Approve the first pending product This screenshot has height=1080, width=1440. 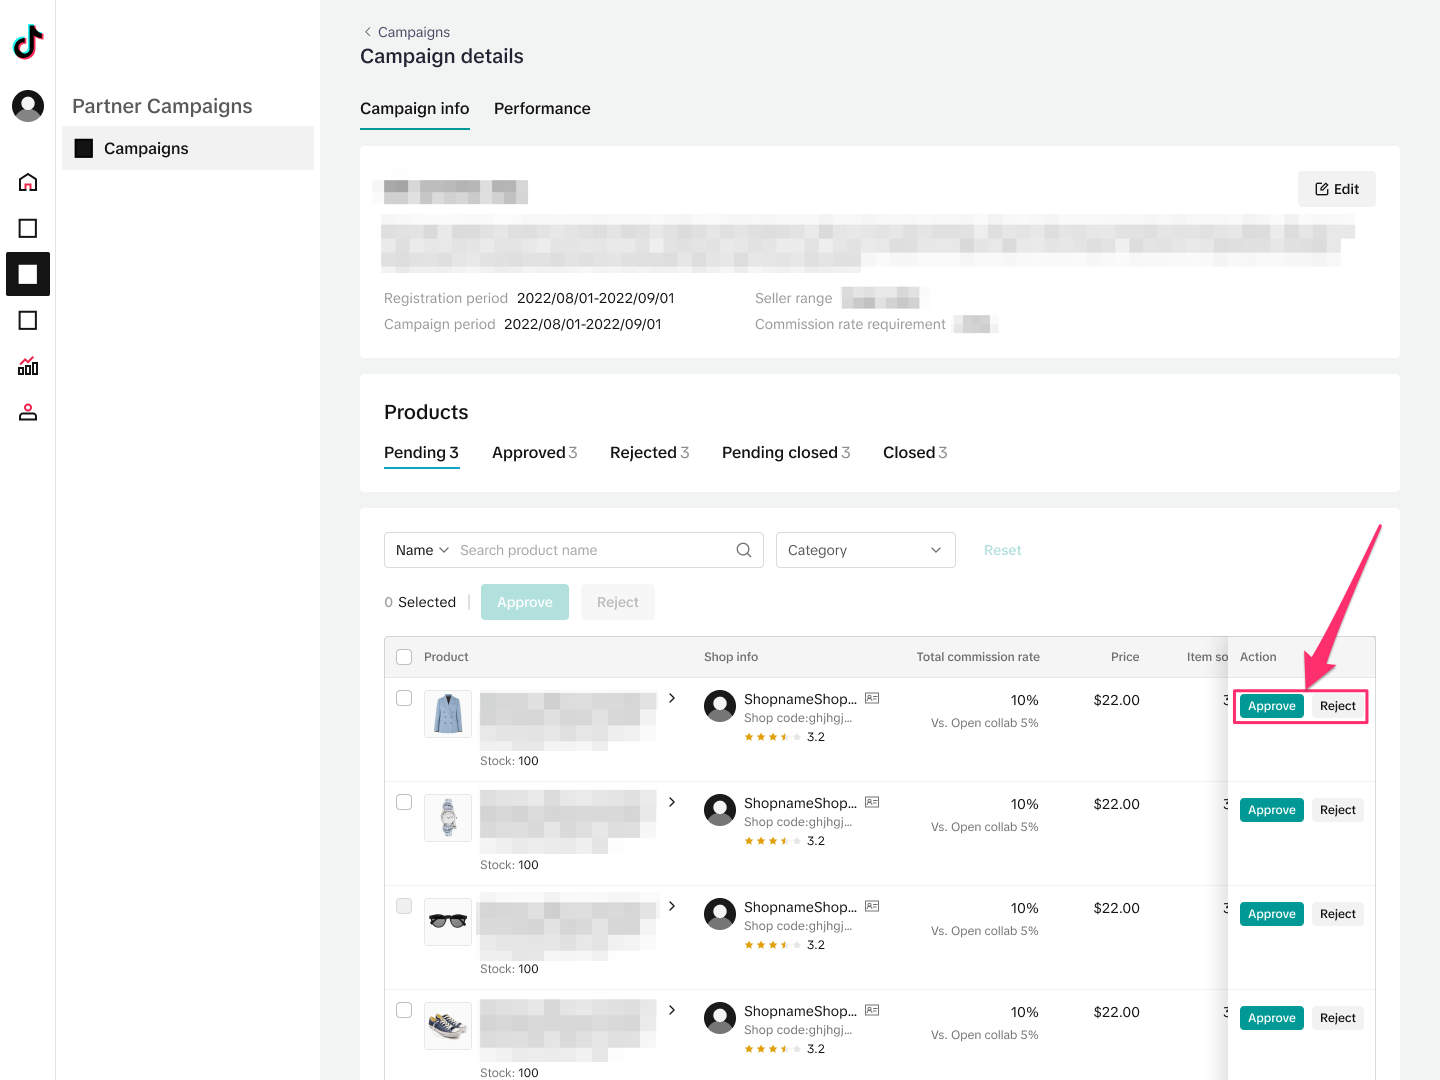[1271, 706]
